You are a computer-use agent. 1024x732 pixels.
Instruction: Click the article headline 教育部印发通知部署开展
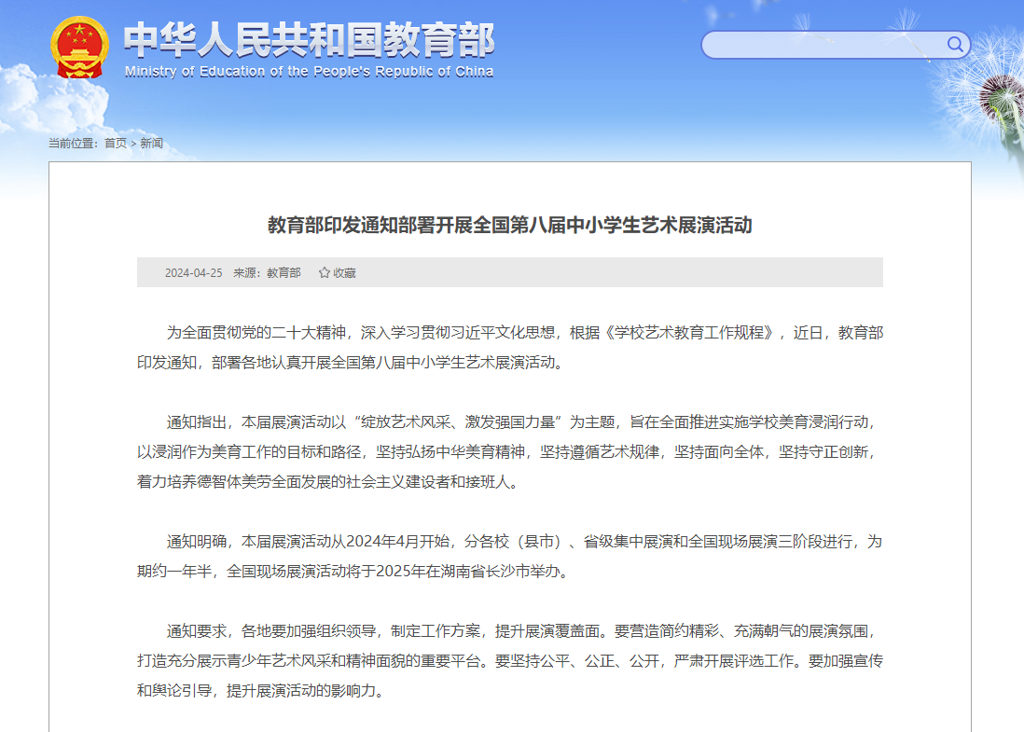509,225
